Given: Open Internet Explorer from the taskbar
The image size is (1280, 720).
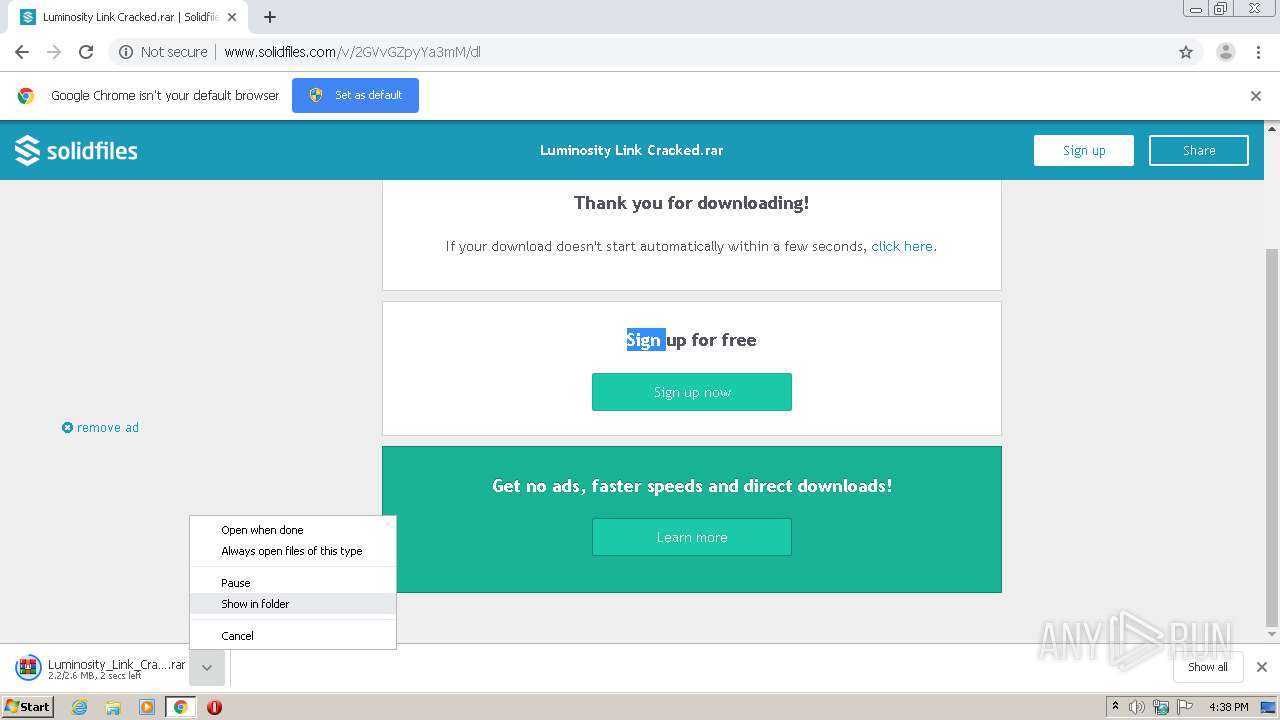Looking at the screenshot, I should coord(80,707).
